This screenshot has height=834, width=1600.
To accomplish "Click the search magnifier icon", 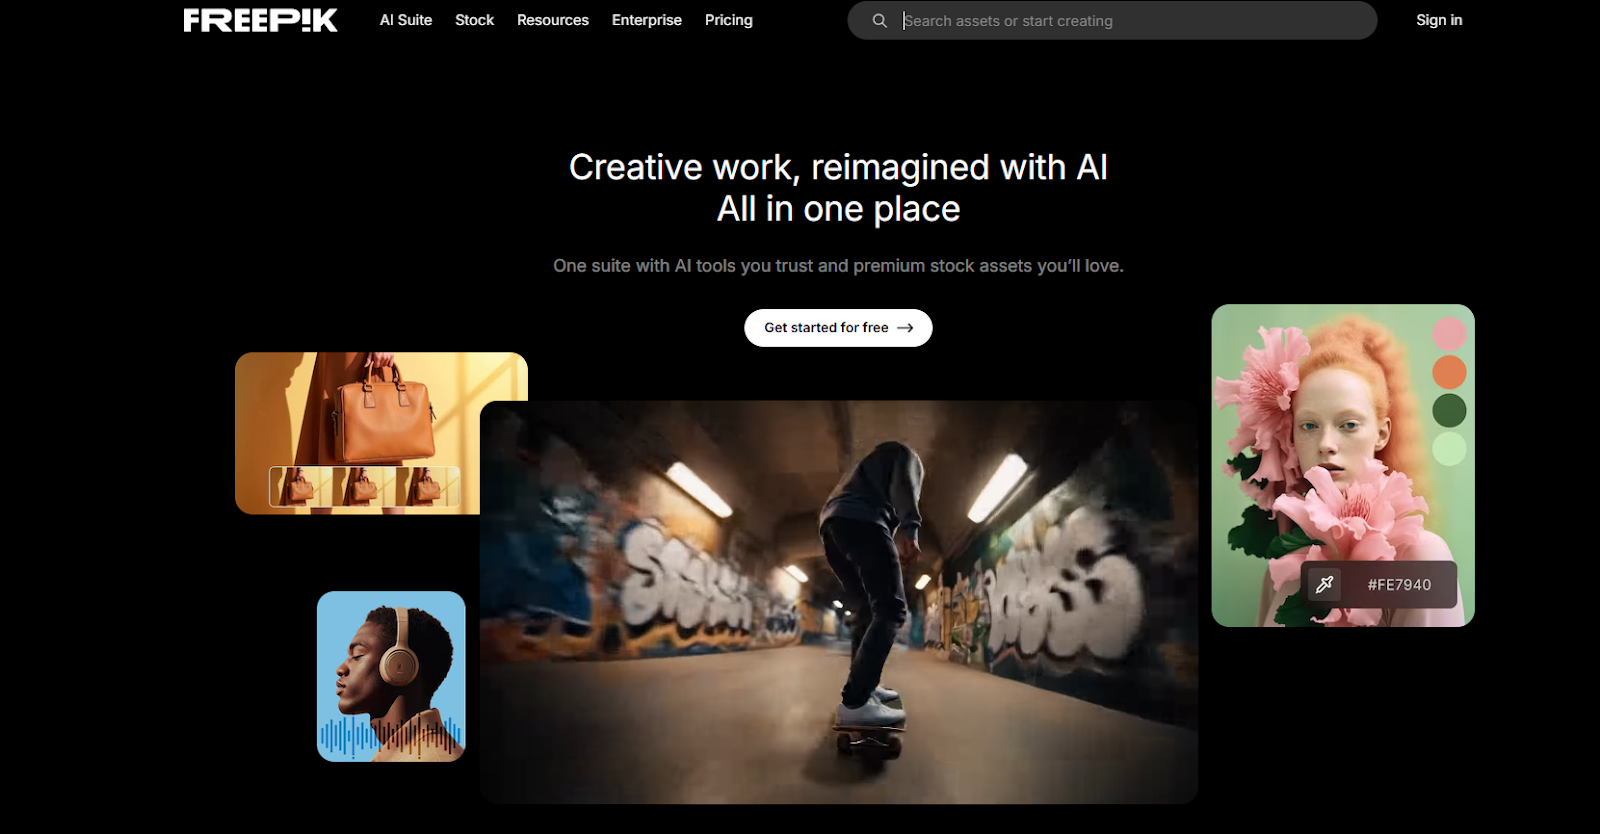I will pyautogui.click(x=879, y=20).
